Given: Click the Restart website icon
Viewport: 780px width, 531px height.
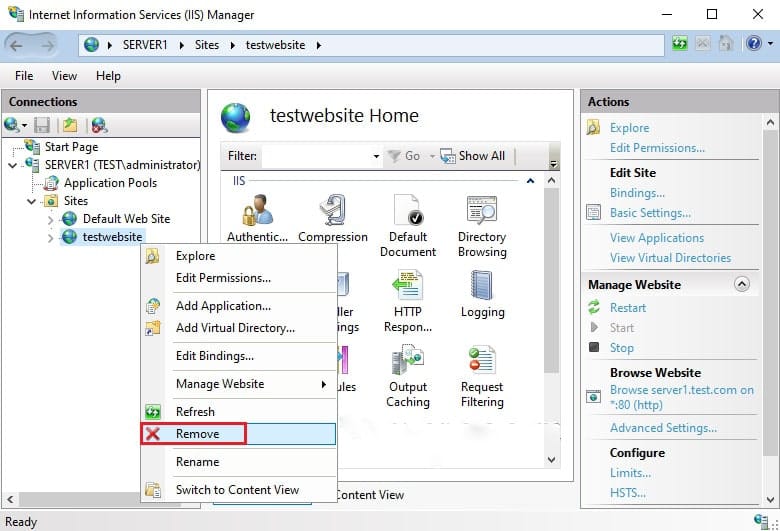Looking at the screenshot, I should (594, 307).
